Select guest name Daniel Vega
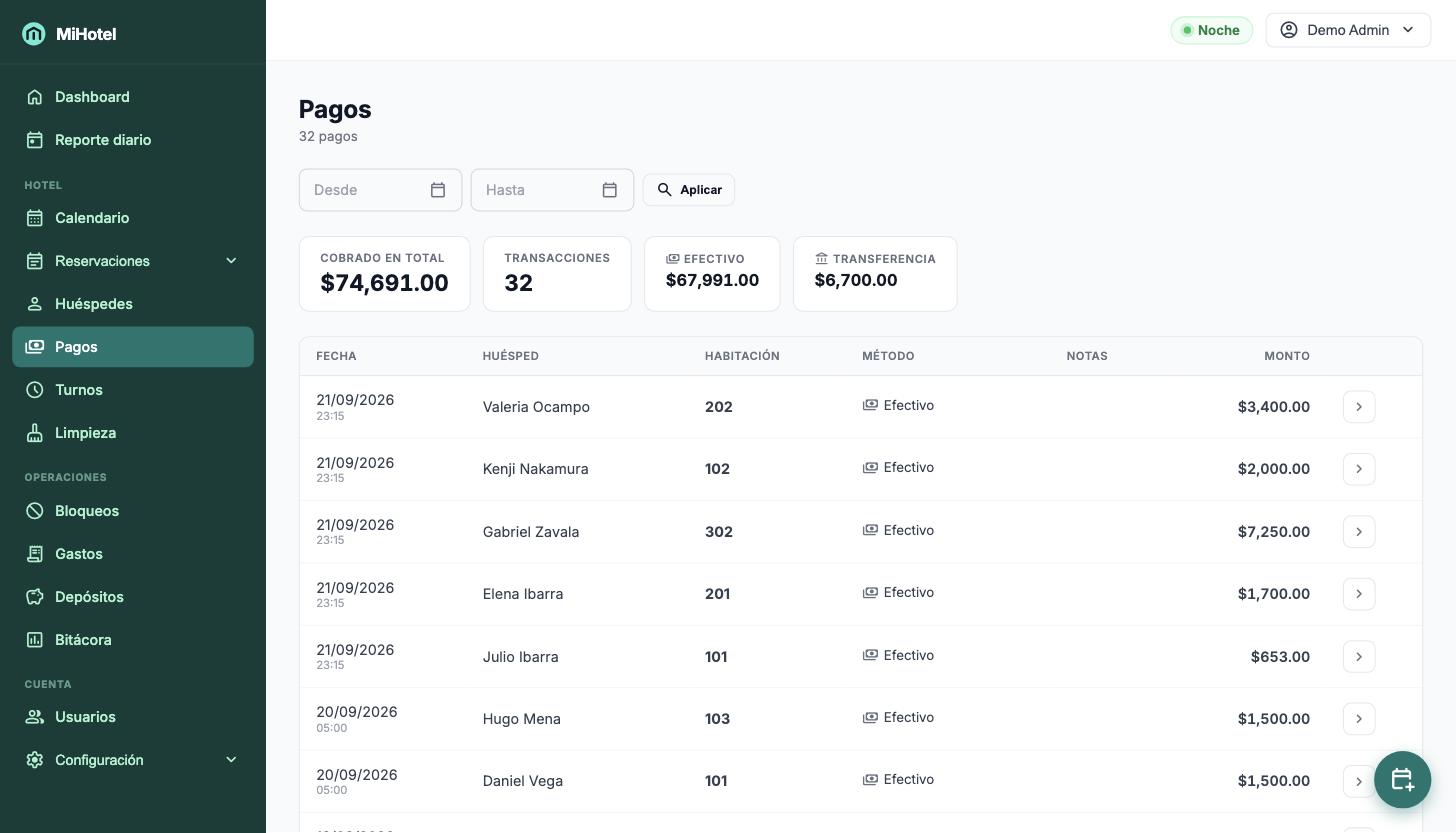The image size is (1456, 833). point(523,781)
